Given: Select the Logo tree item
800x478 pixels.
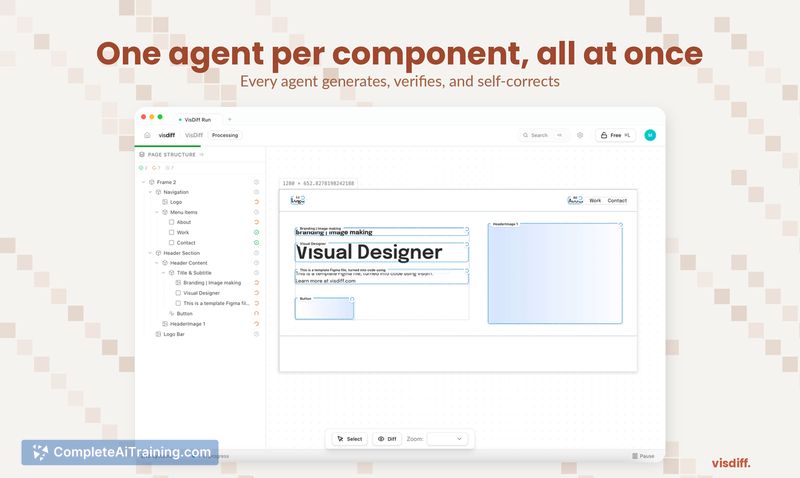Looking at the screenshot, I should [x=176, y=202].
